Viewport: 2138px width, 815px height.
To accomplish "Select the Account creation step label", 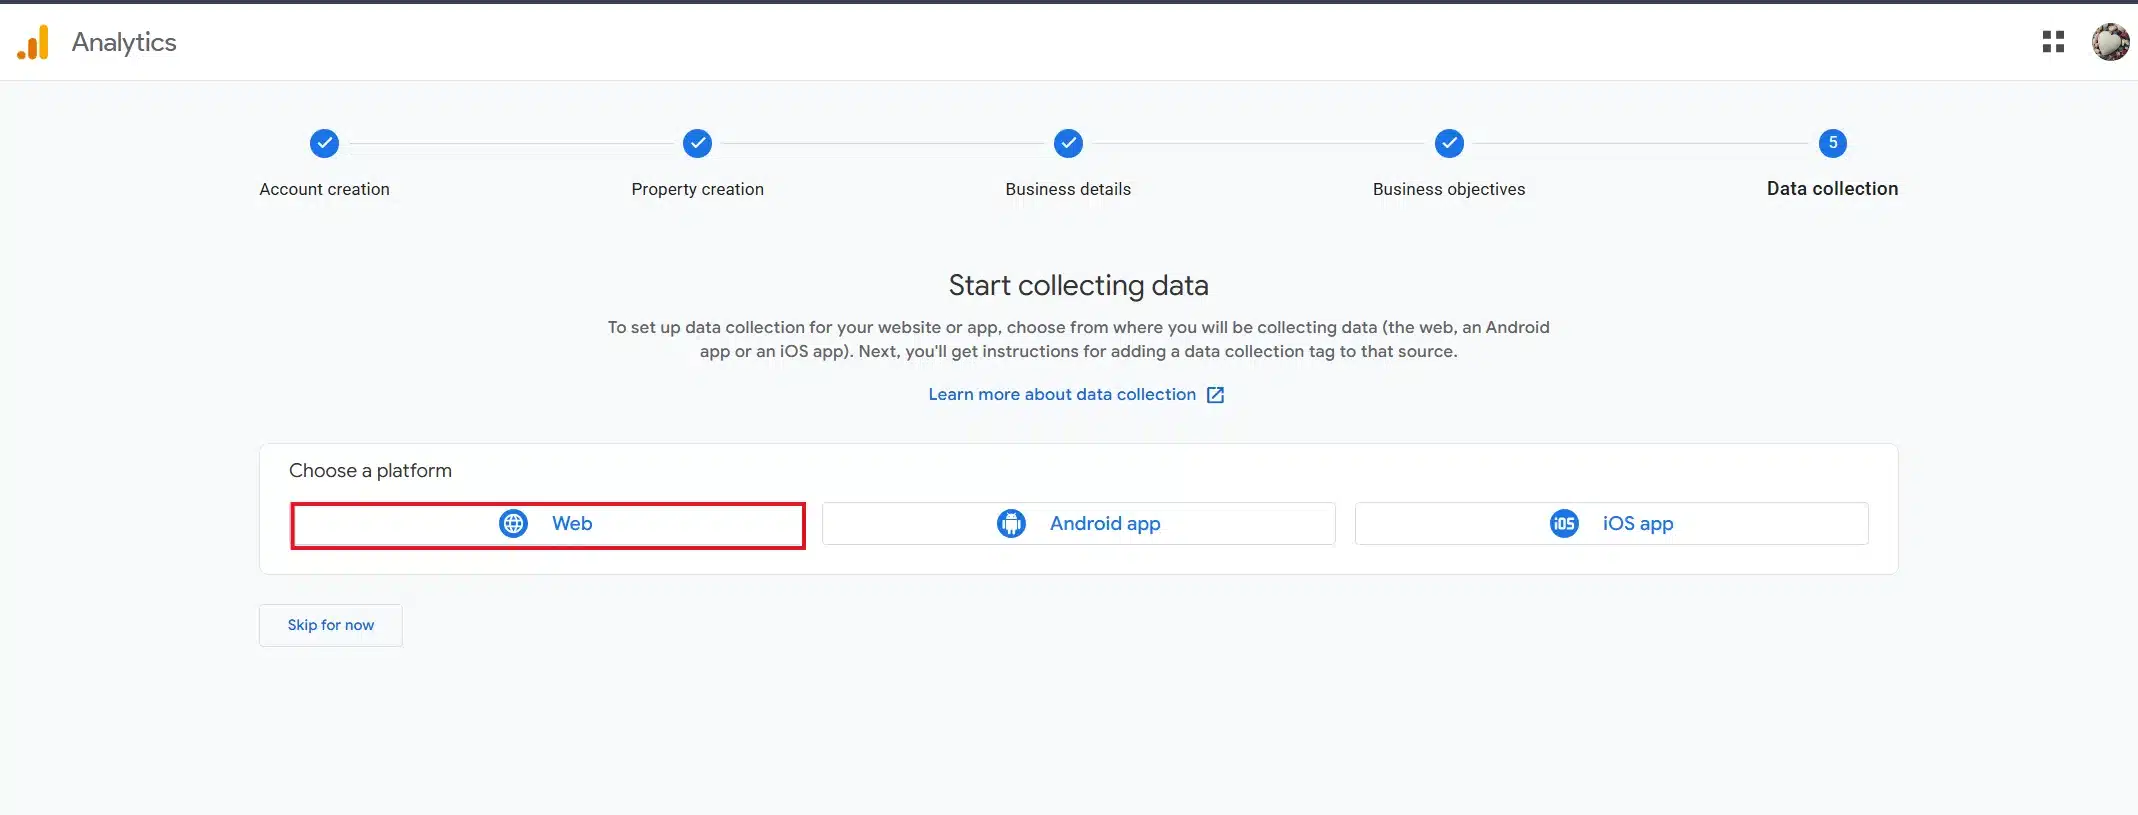I will point(324,189).
